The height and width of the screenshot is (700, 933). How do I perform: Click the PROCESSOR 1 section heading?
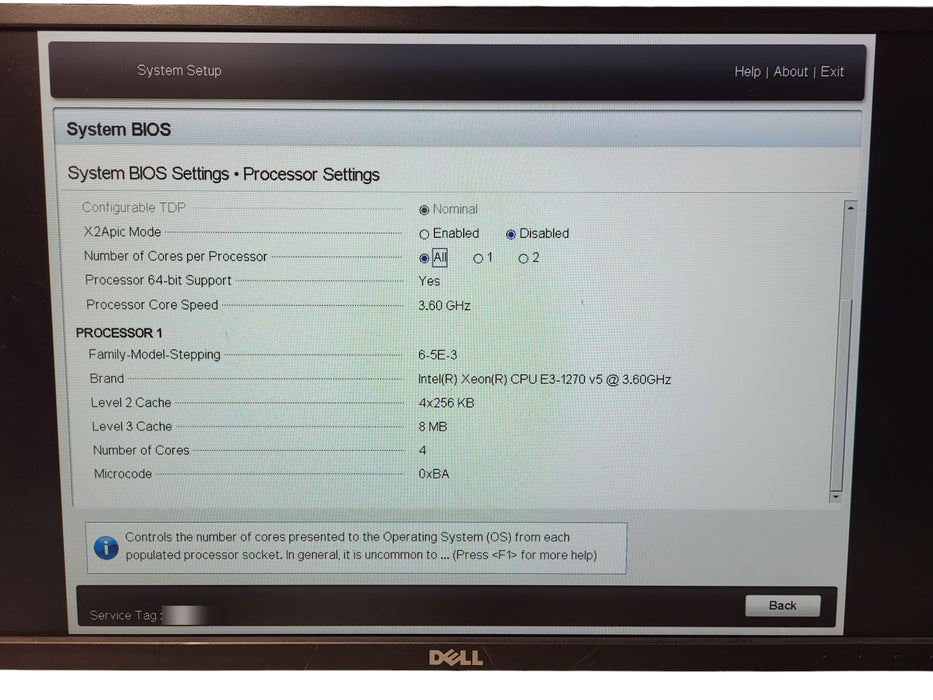[119, 333]
